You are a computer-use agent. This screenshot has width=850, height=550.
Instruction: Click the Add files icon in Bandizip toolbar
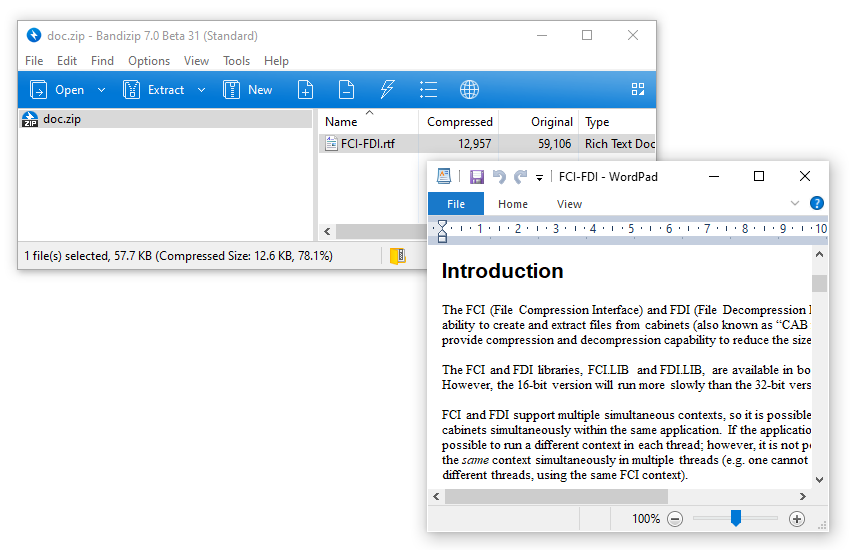coord(306,90)
